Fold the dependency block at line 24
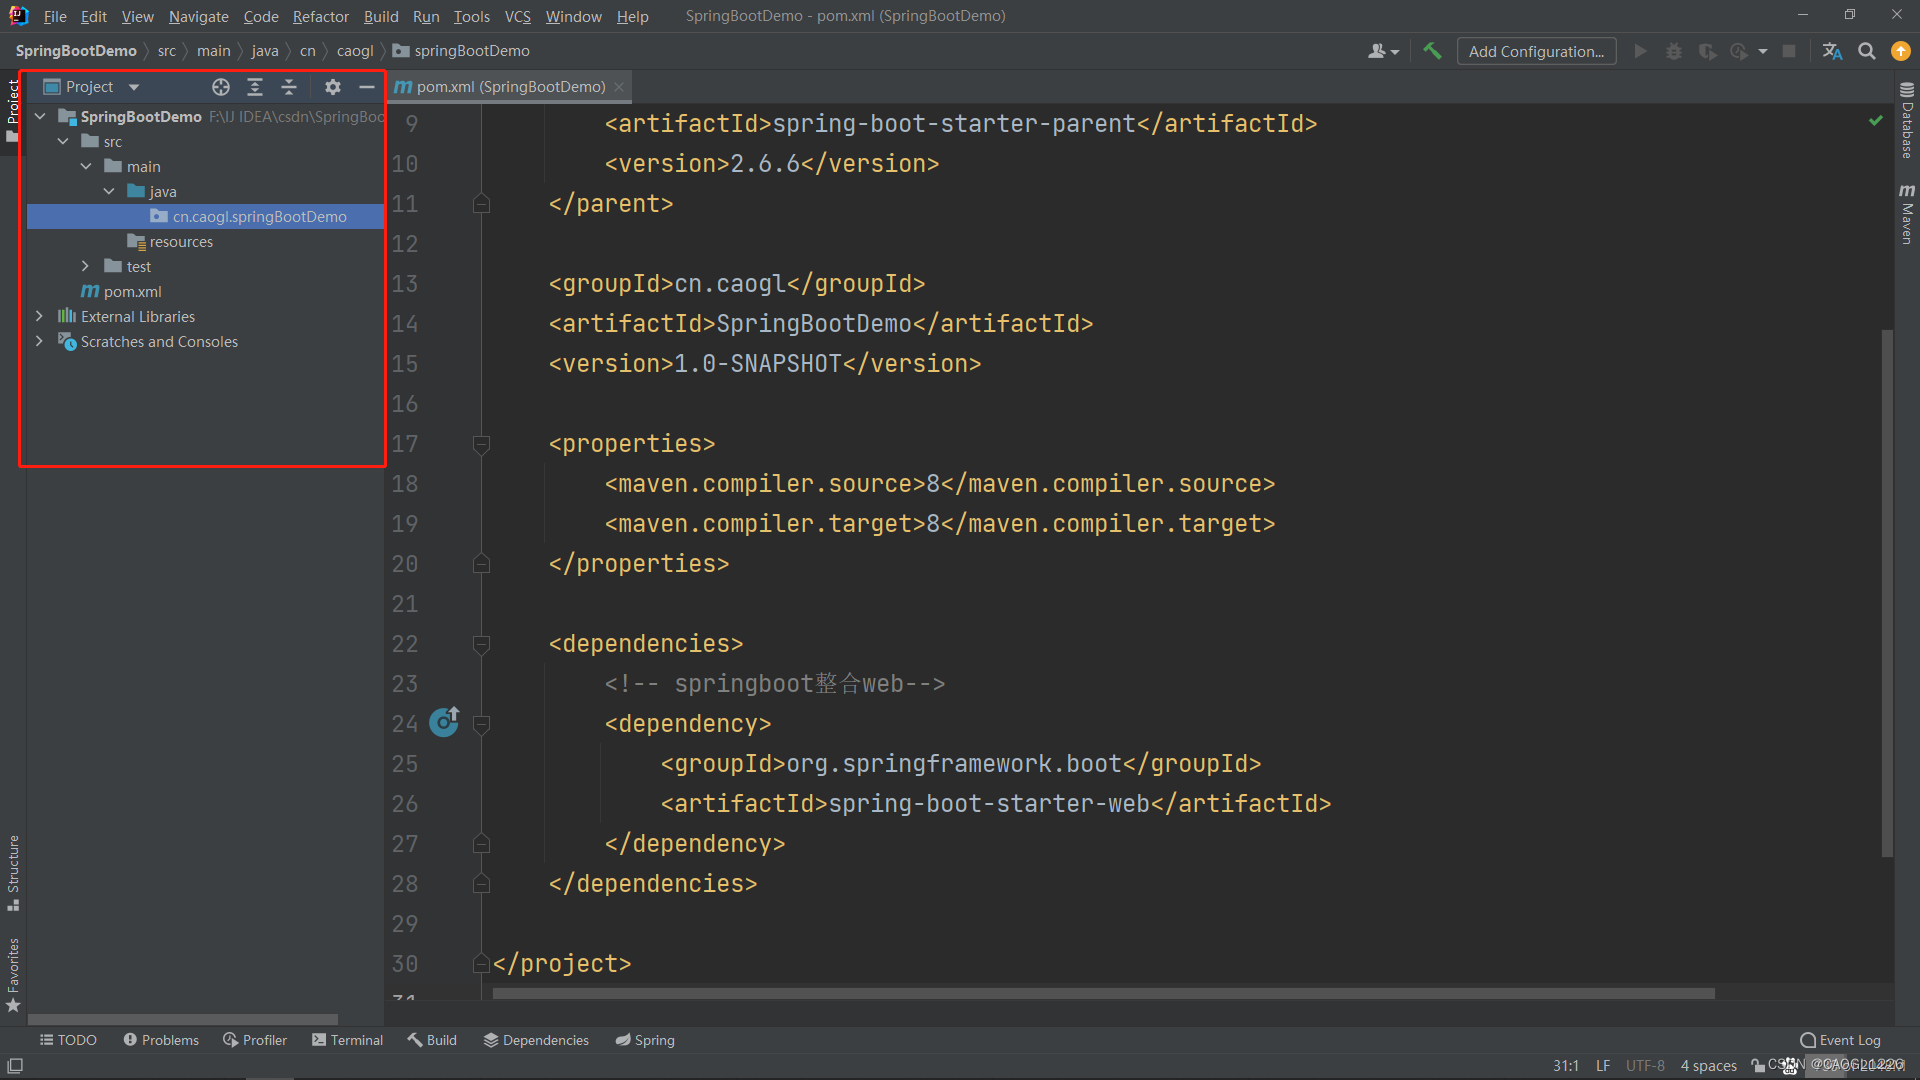The height and width of the screenshot is (1080, 1920). point(481,723)
